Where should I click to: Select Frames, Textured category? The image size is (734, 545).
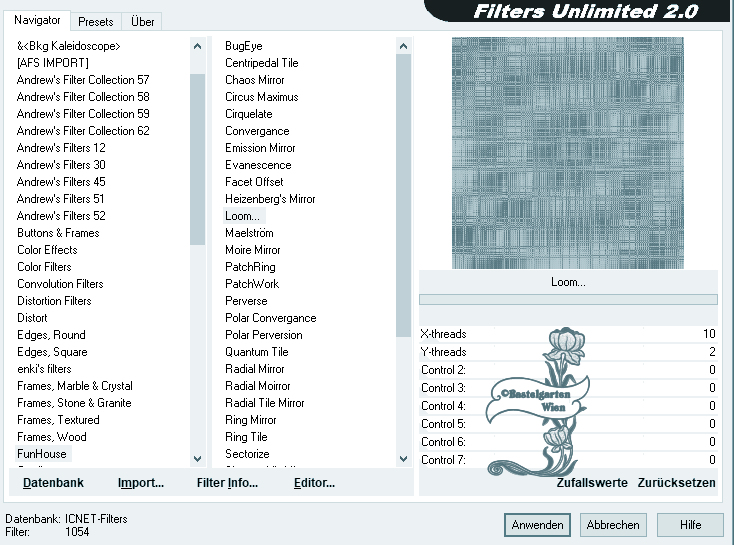59,420
